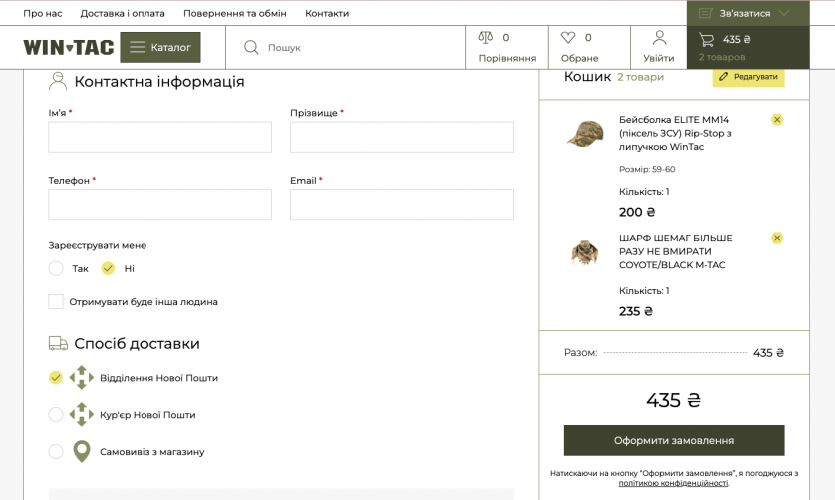Open ШАРФ ШЕМАГ product title link
The width and height of the screenshot is (835, 500).
(x=675, y=251)
